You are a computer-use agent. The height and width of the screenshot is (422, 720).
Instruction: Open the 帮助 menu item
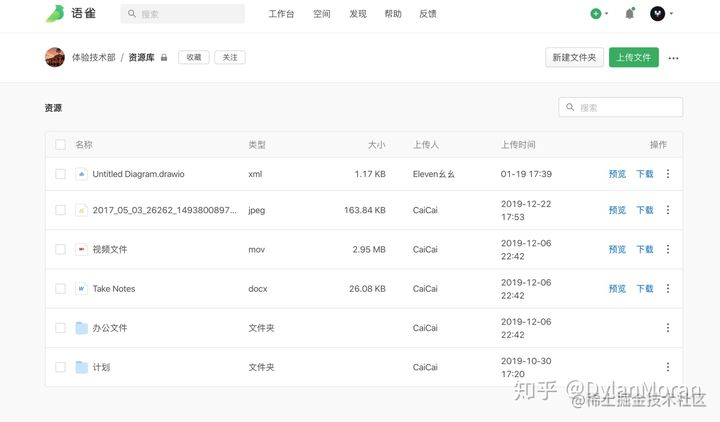click(393, 14)
